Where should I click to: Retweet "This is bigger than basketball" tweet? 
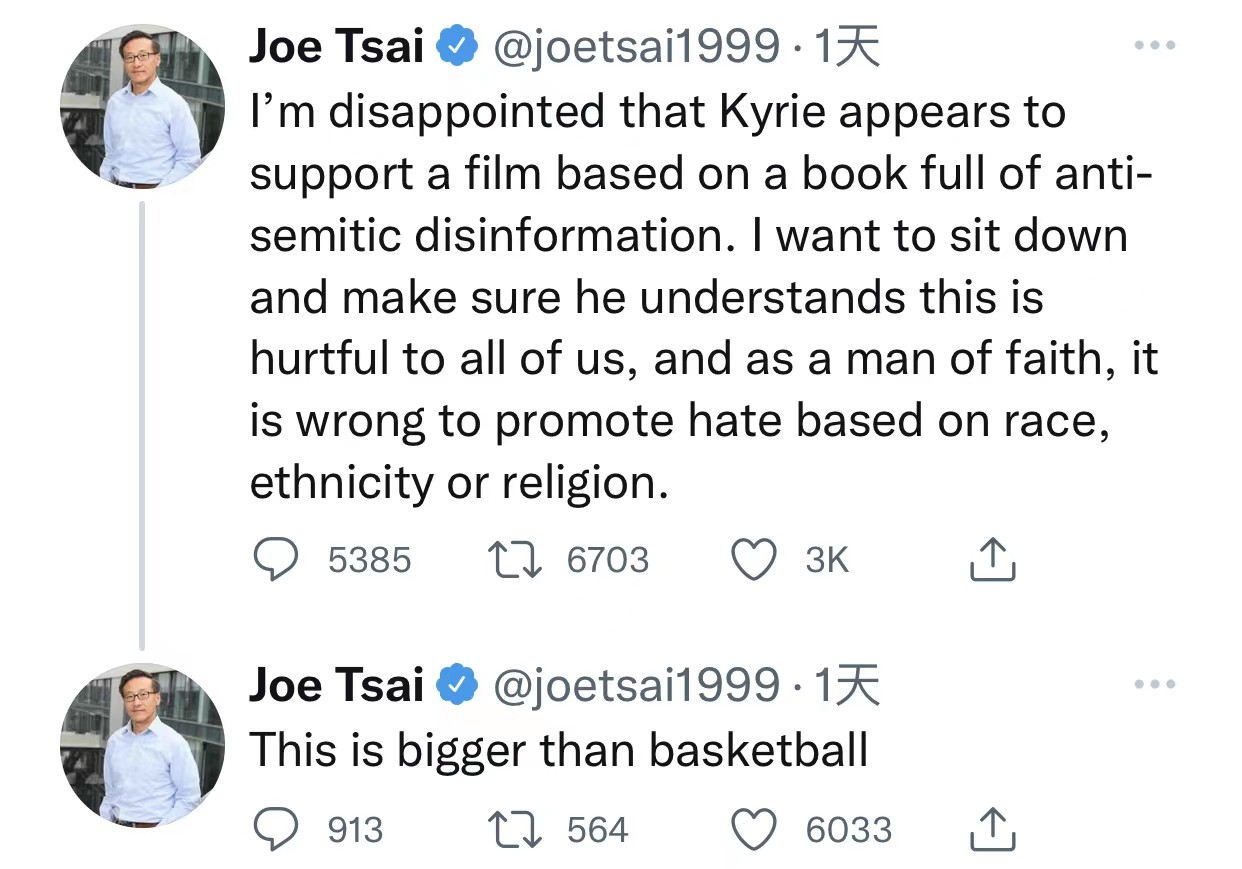pyautogui.click(x=513, y=830)
